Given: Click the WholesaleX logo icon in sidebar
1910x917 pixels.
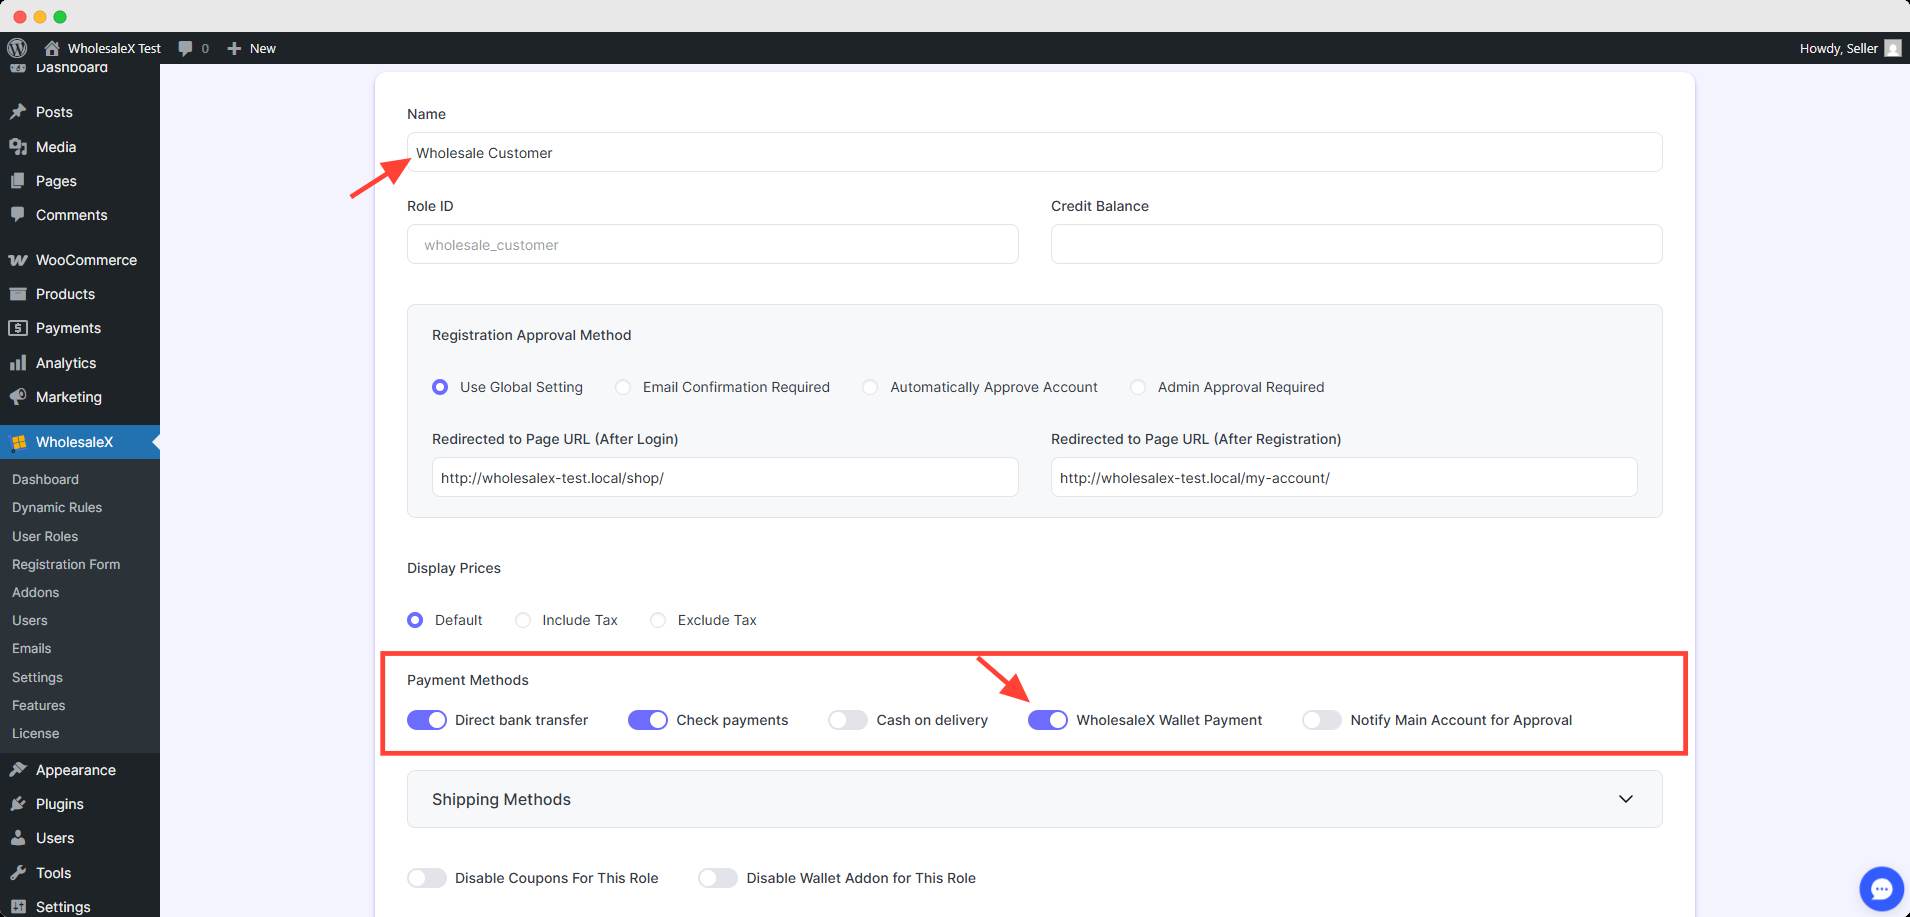Looking at the screenshot, I should 18,442.
